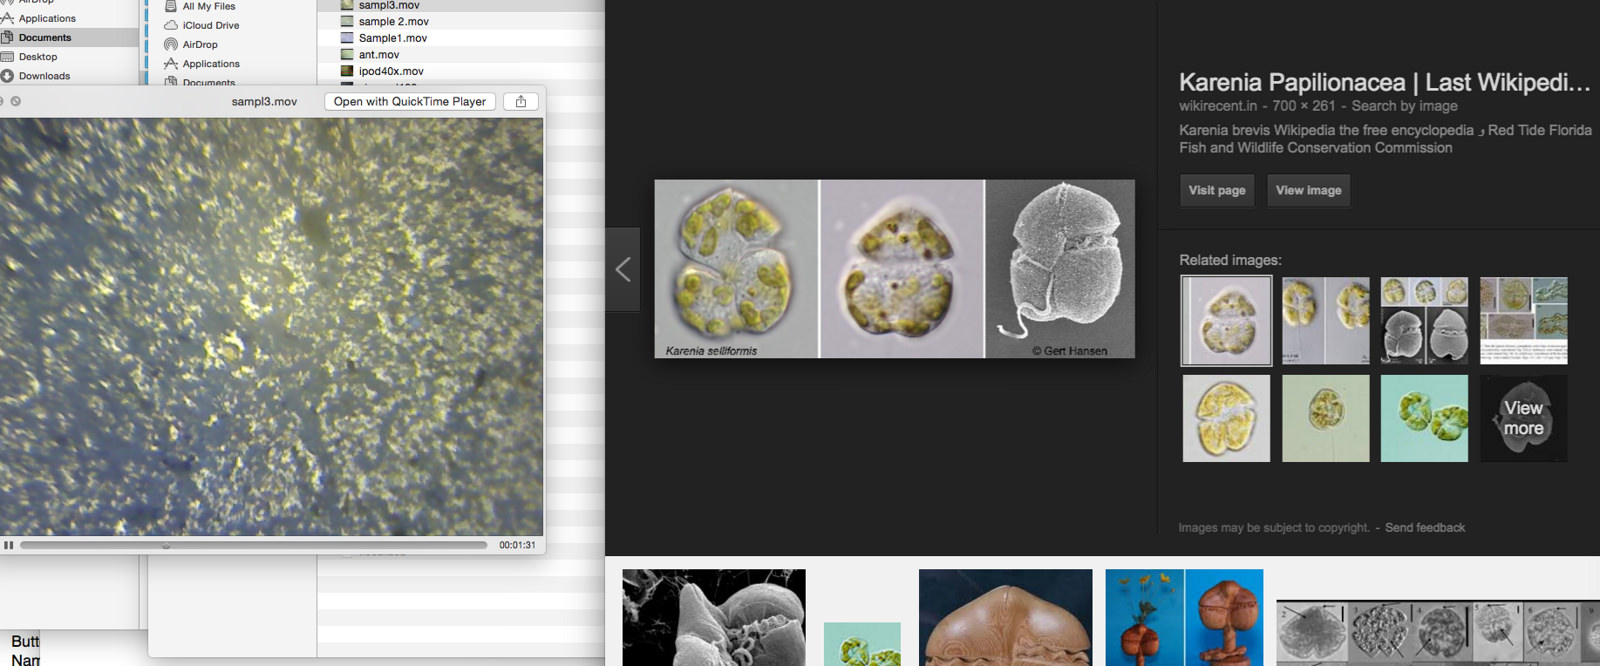Open sampl3.mov with QuickTime Player

point(410,101)
